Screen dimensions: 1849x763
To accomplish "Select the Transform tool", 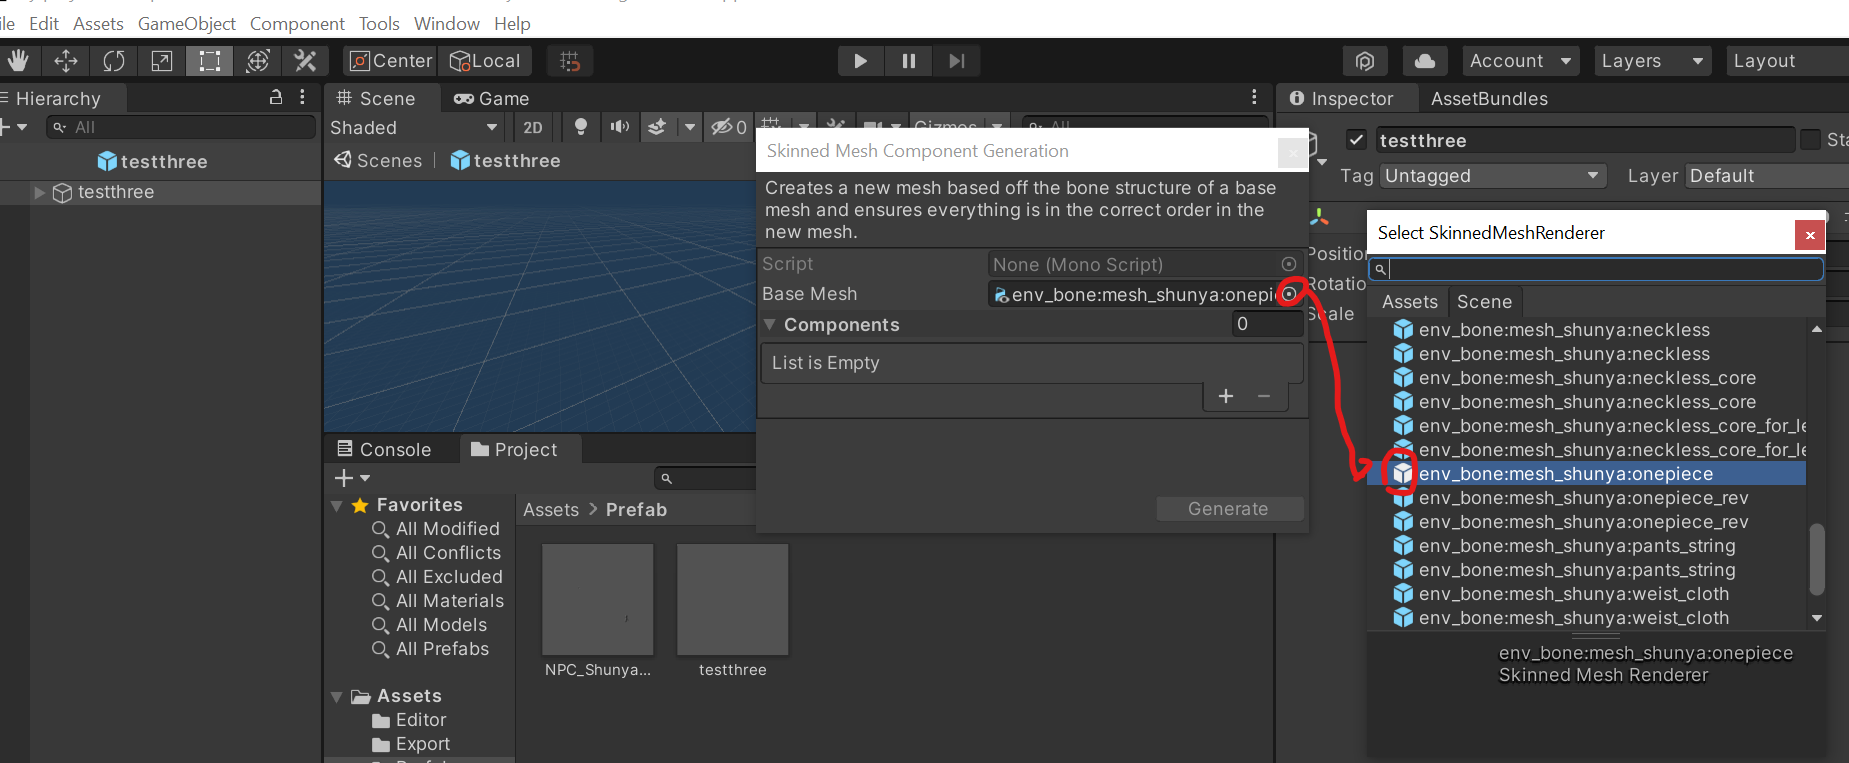I will [258, 61].
